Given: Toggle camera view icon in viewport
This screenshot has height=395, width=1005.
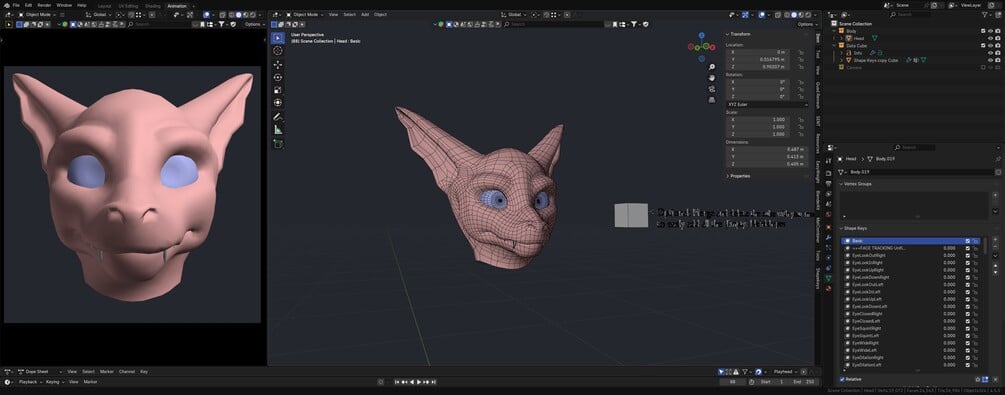Looking at the screenshot, I should point(711,88).
